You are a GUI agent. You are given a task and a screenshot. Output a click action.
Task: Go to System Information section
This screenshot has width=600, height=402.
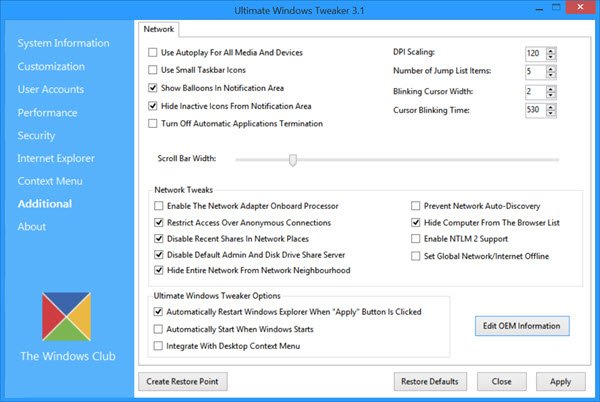64,43
